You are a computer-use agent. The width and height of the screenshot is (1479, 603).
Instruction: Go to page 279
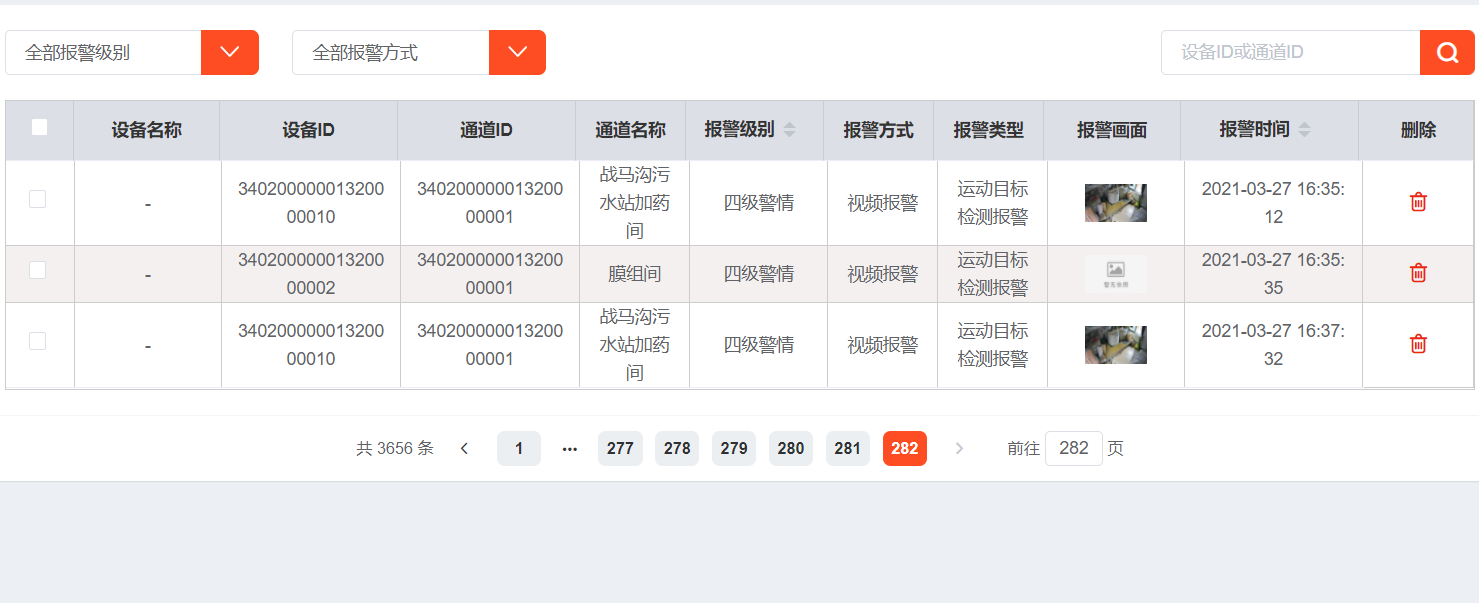(734, 448)
